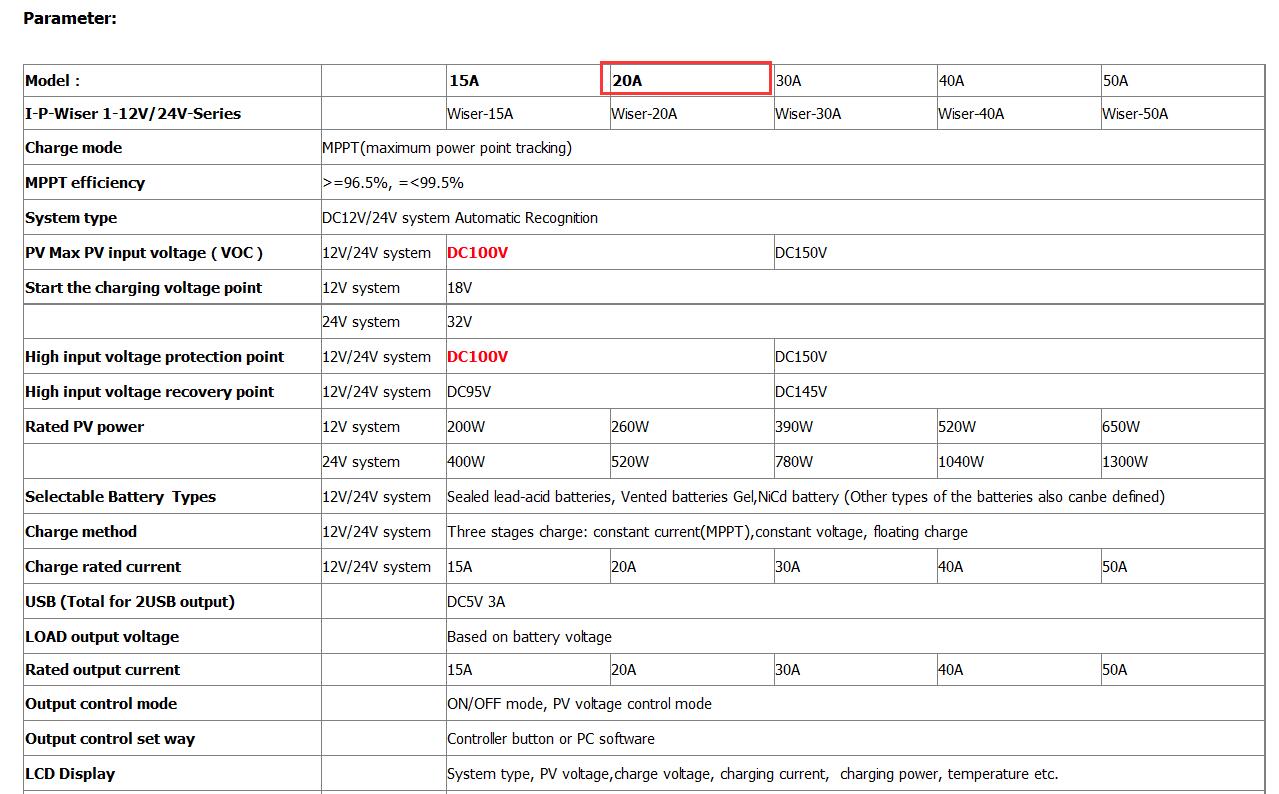Click the 'Parameter:' heading text
The image size is (1279, 794).
70,18
